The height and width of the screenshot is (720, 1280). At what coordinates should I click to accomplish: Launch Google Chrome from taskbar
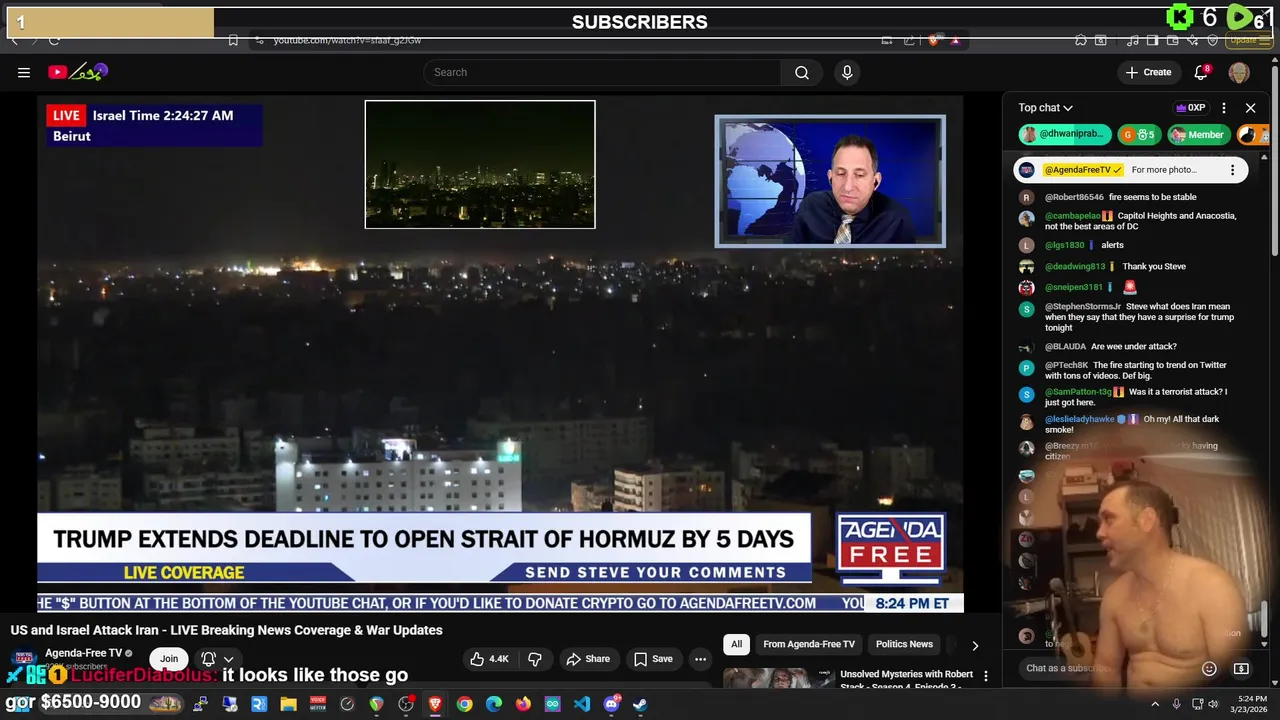point(464,704)
